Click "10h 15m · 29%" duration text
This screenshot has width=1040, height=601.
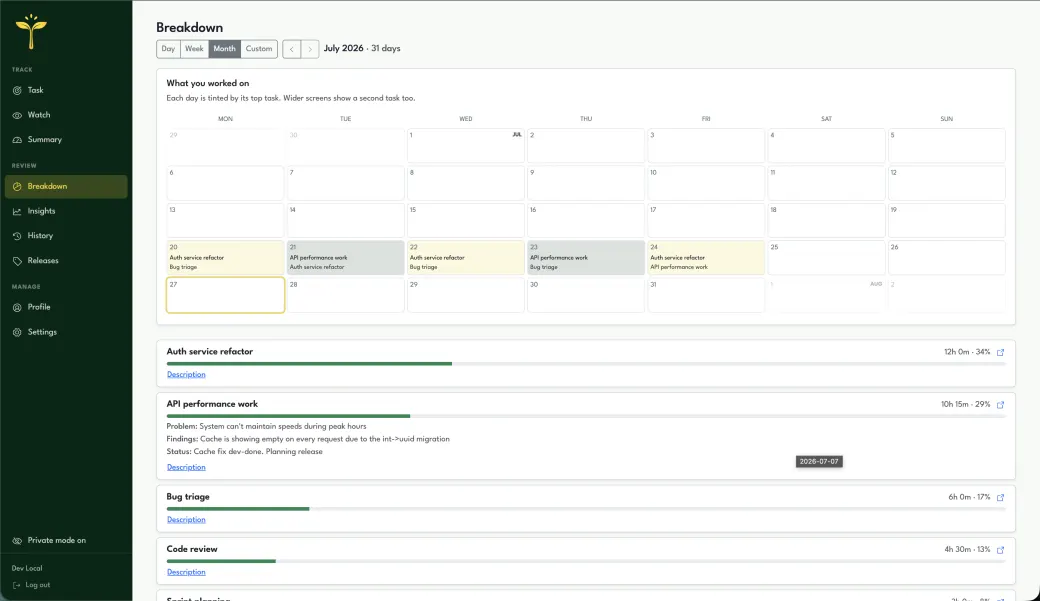966,405
